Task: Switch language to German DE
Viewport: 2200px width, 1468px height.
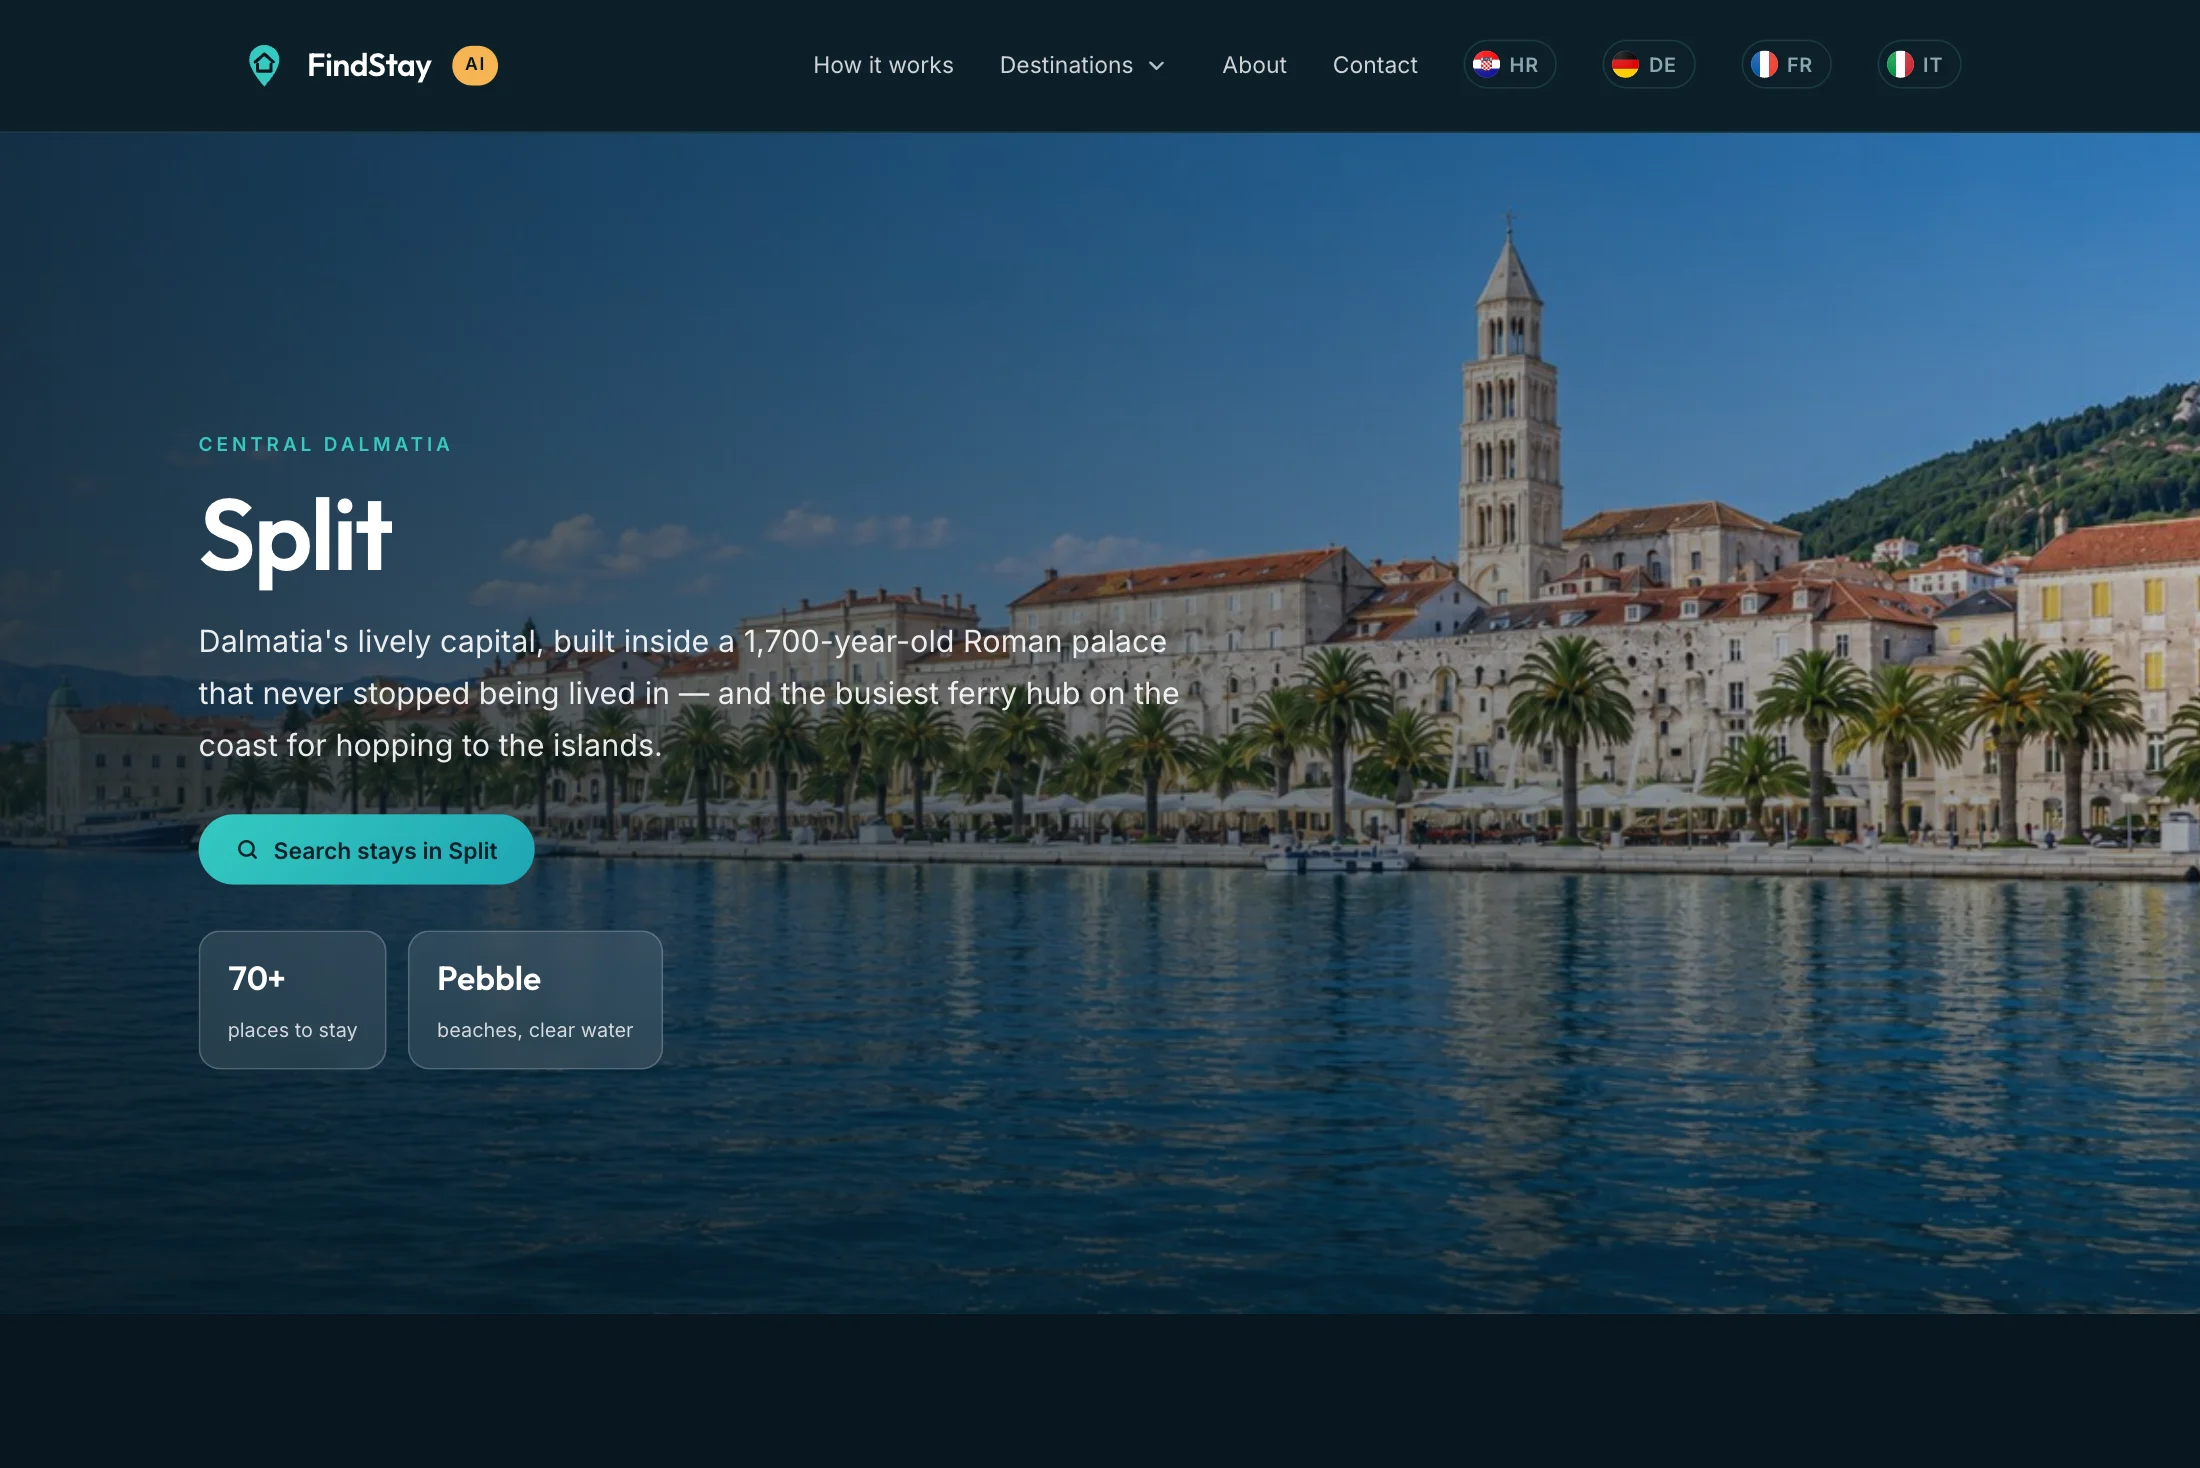Action: coord(1648,65)
